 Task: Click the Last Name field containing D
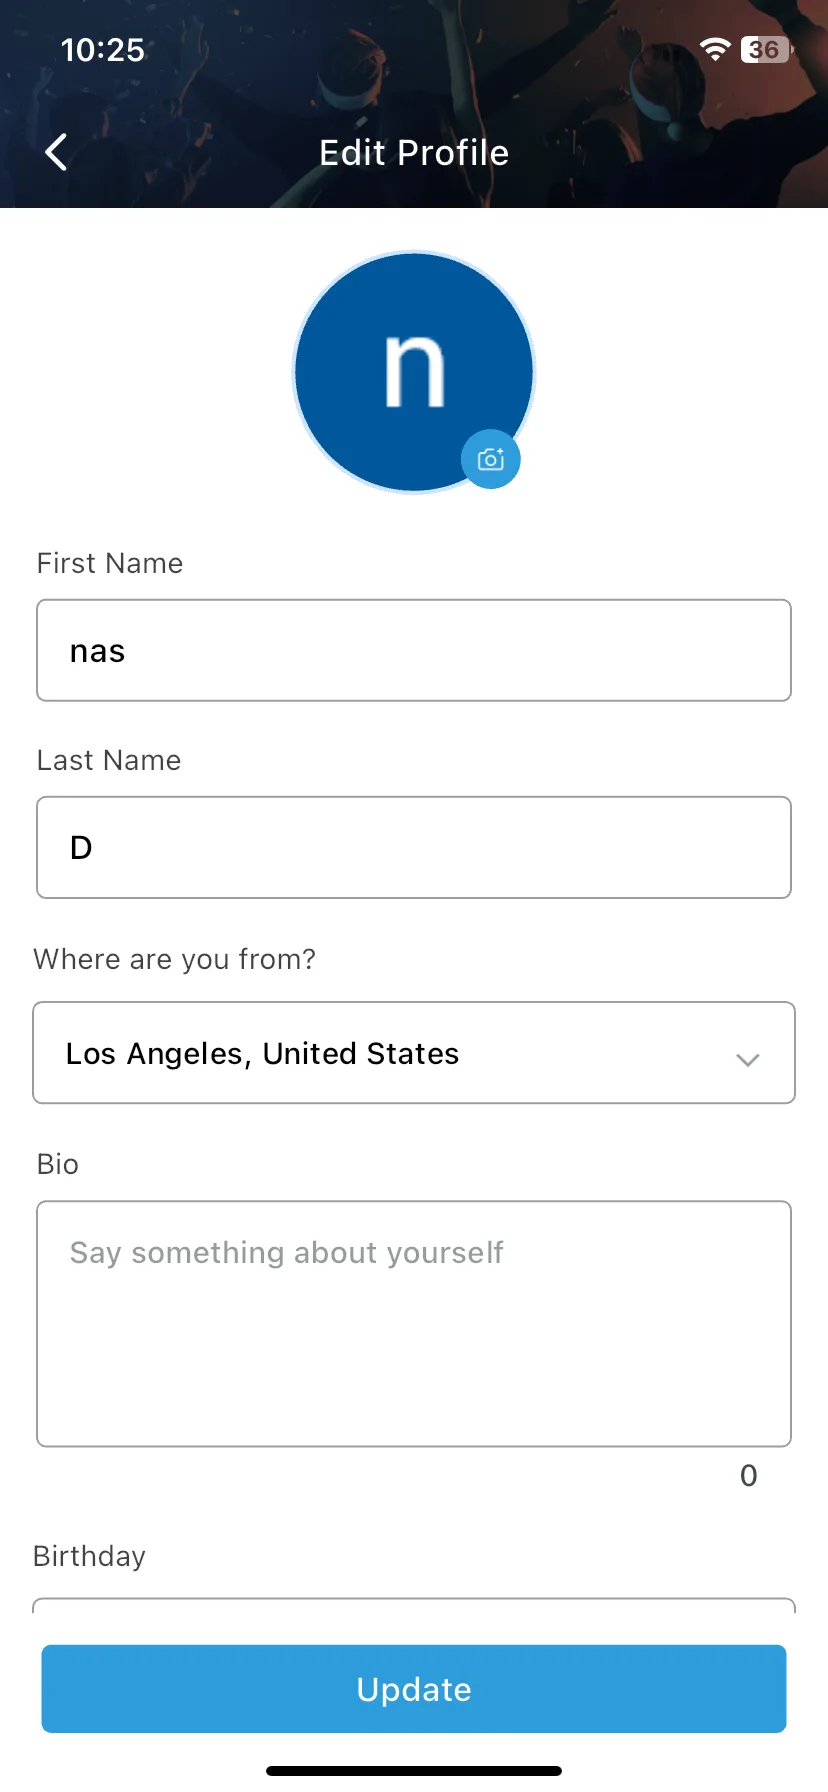[x=414, y=847]
